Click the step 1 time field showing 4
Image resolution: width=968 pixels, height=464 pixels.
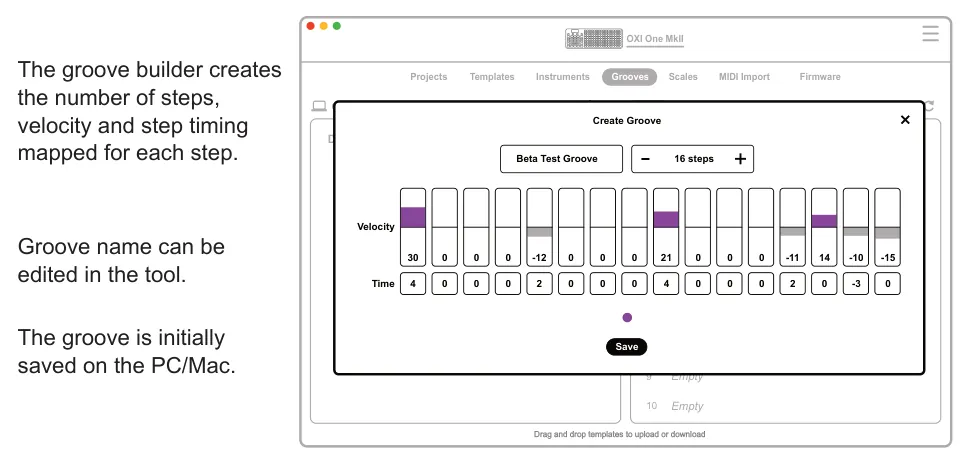click(413, 283)
